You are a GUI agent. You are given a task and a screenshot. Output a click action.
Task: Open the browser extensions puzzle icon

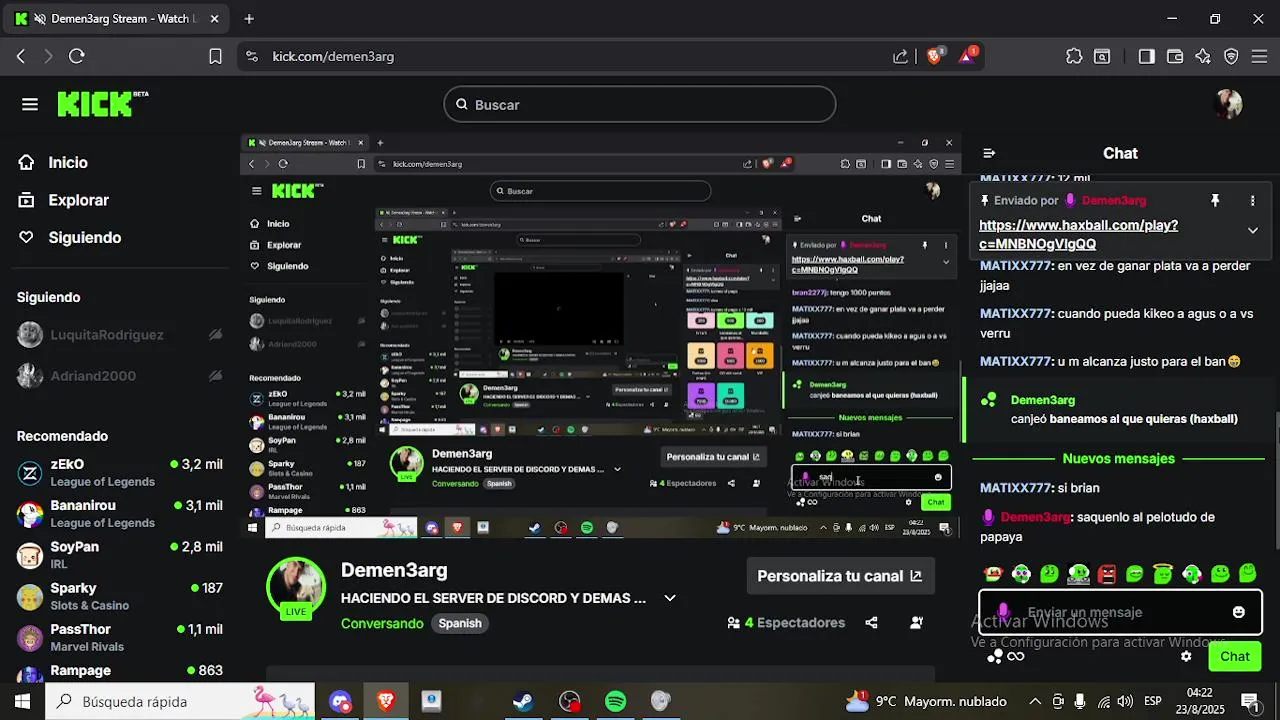[x=1074, y=56]
